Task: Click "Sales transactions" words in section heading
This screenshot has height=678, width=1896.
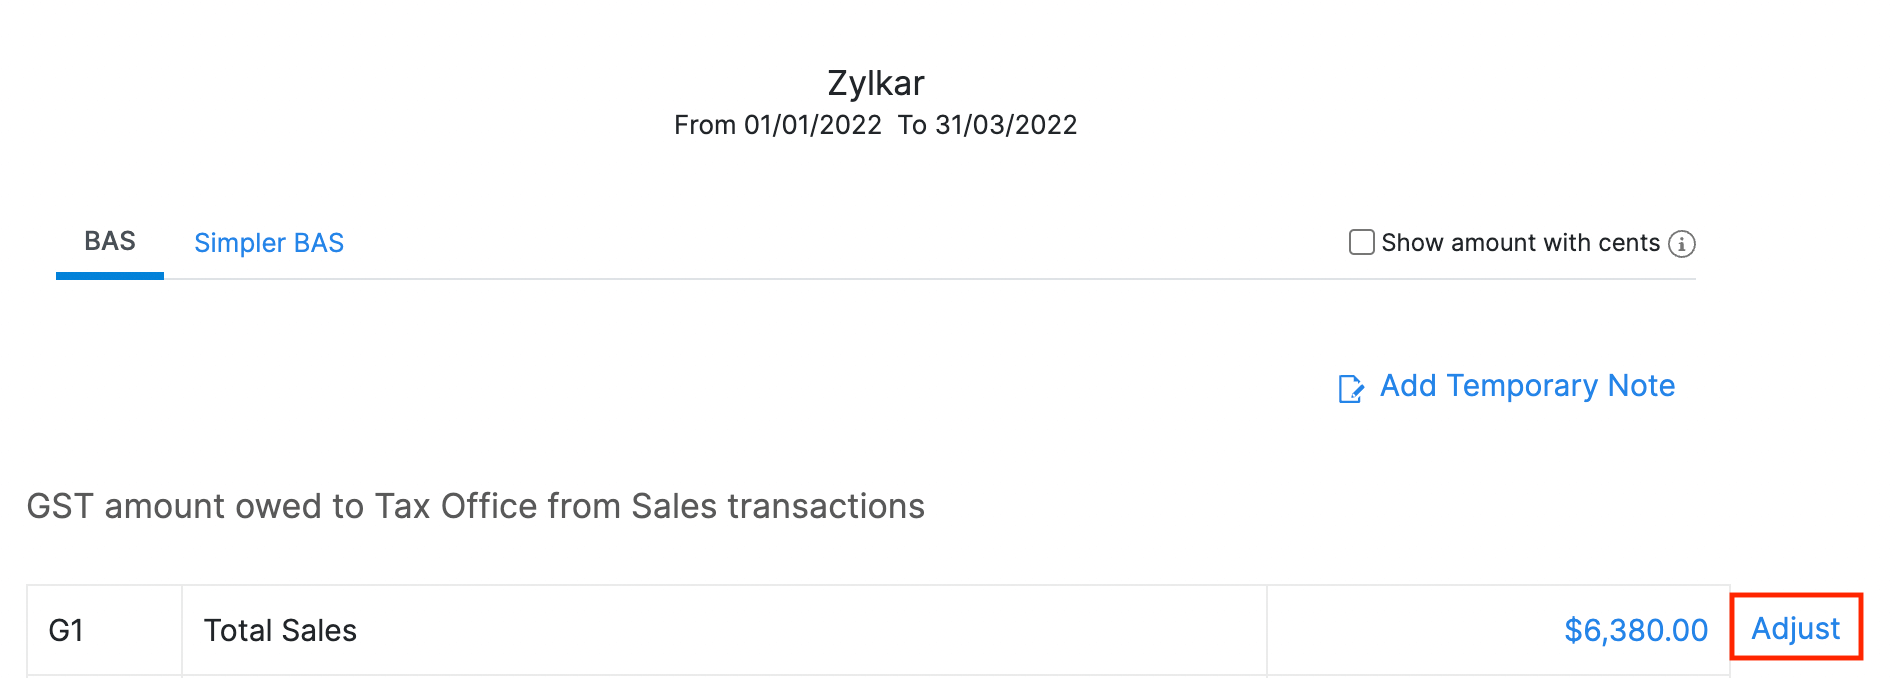Action: [778, 507]
